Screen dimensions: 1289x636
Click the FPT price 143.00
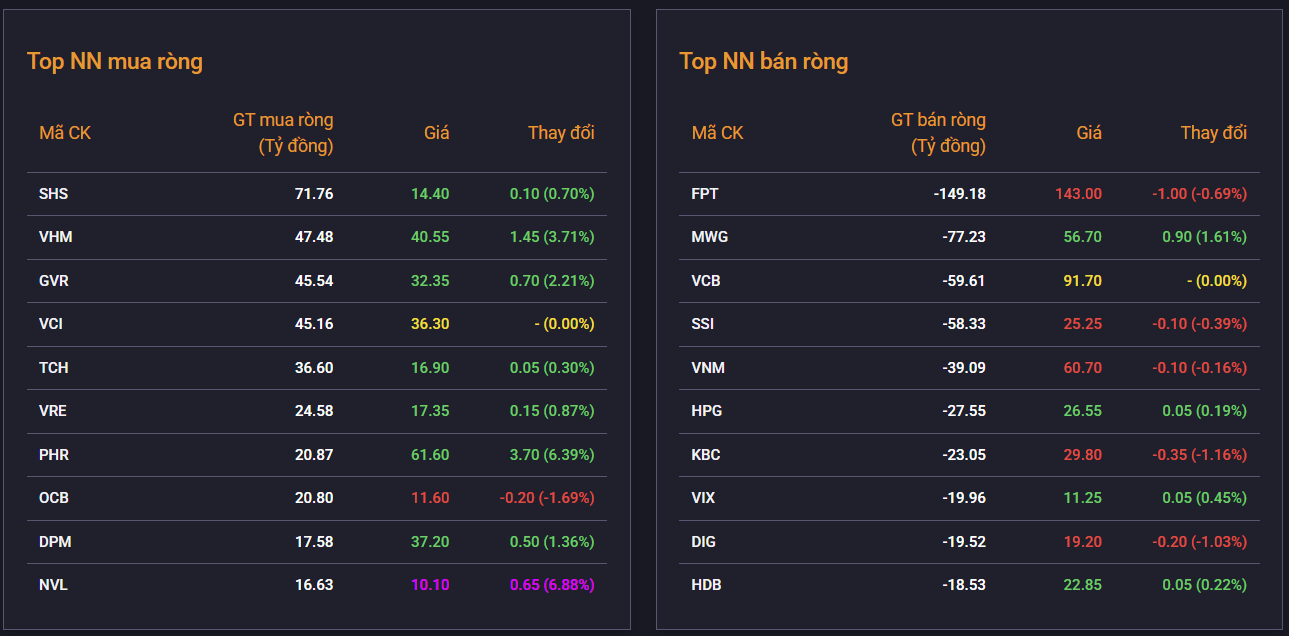[x=1078, y=194]
